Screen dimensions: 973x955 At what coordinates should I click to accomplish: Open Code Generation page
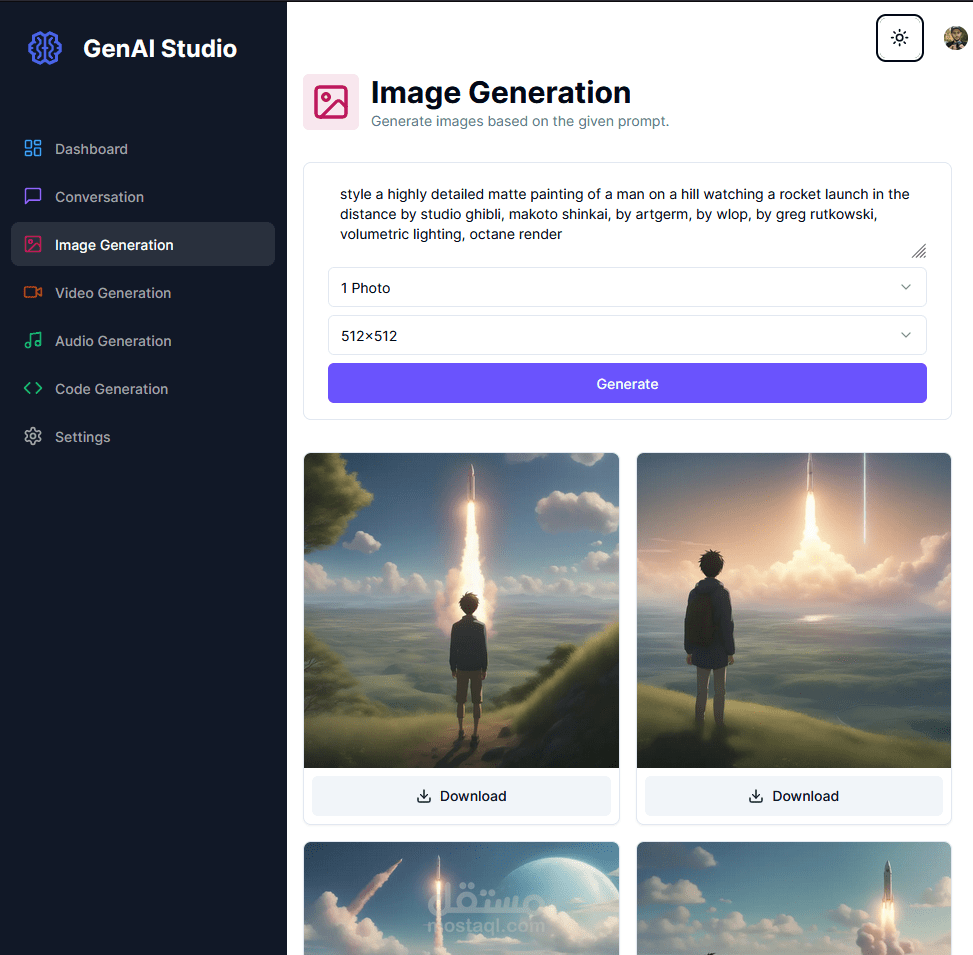[143, 389]
